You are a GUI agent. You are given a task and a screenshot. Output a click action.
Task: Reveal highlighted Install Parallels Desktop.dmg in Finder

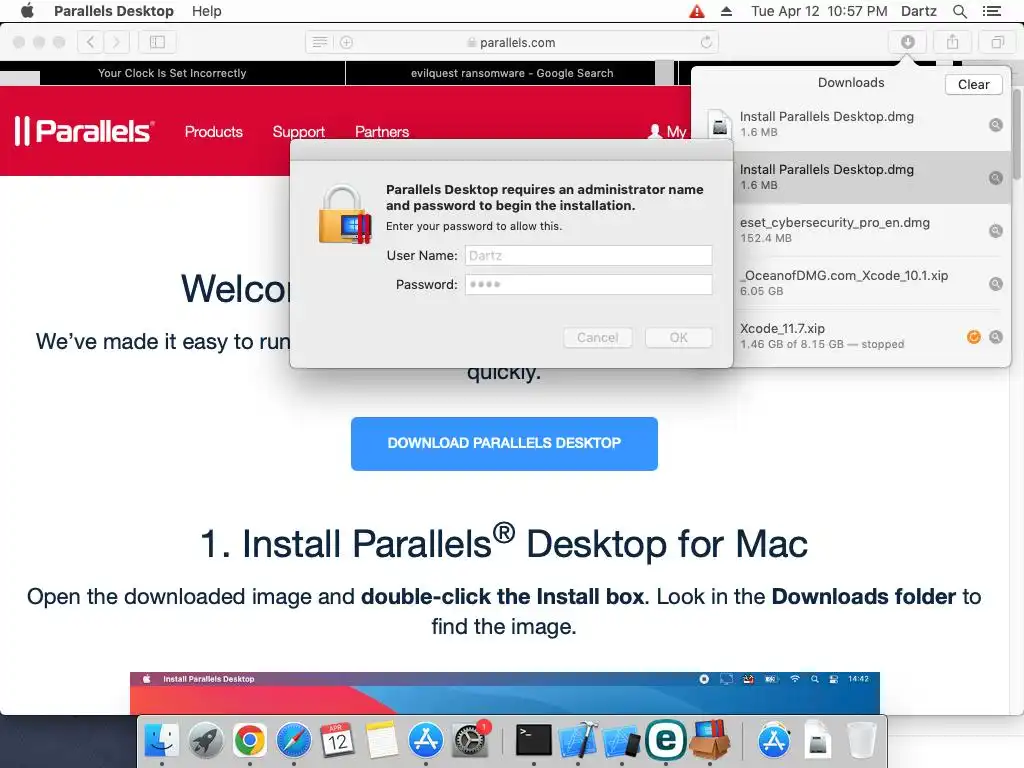point(995,178)
